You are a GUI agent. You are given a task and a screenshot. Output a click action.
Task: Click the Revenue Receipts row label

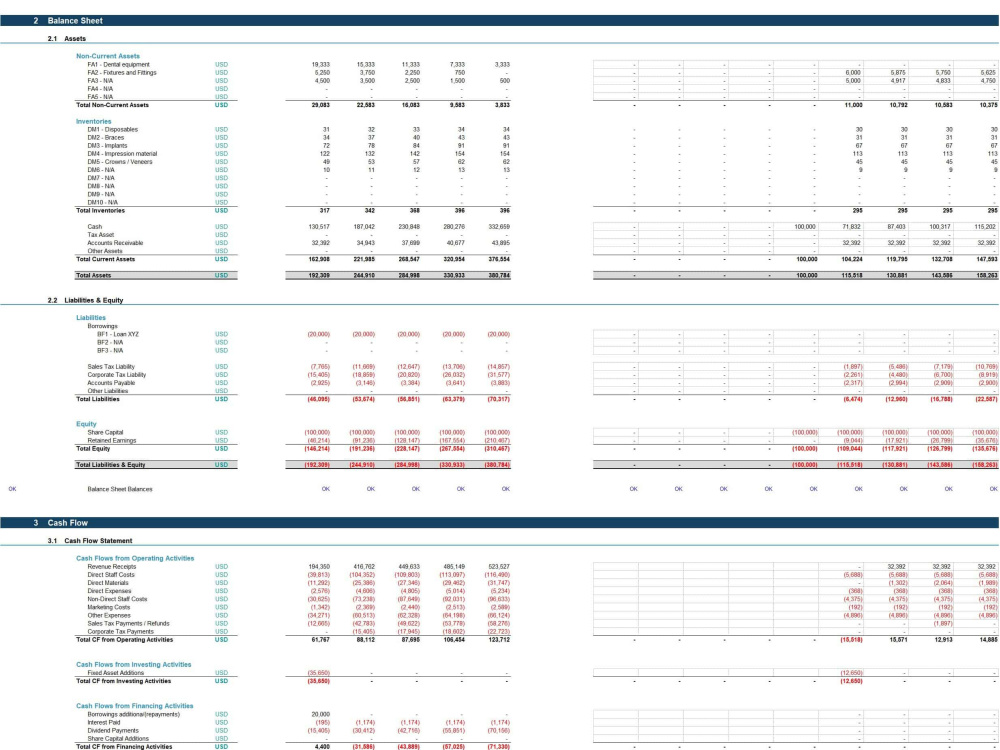coord(112,566)
